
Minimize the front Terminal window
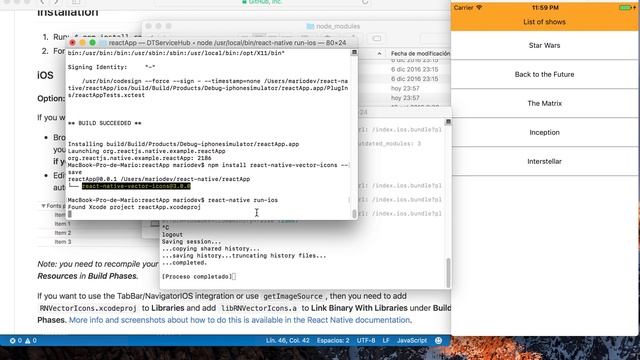(82, 42)
